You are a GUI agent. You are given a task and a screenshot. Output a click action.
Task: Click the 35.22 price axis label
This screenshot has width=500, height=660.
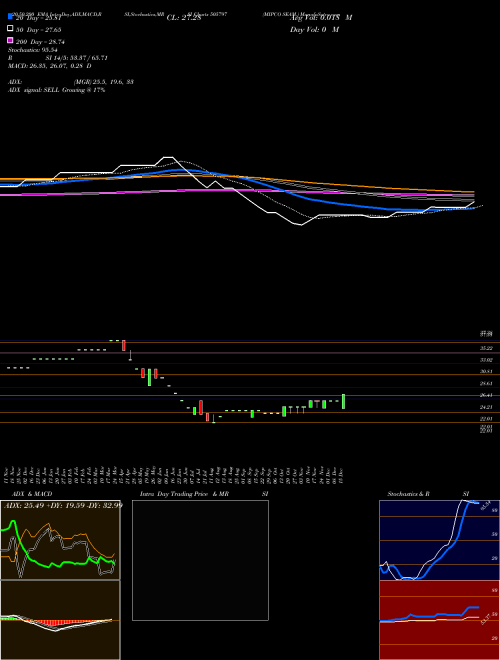pos(486,348)
